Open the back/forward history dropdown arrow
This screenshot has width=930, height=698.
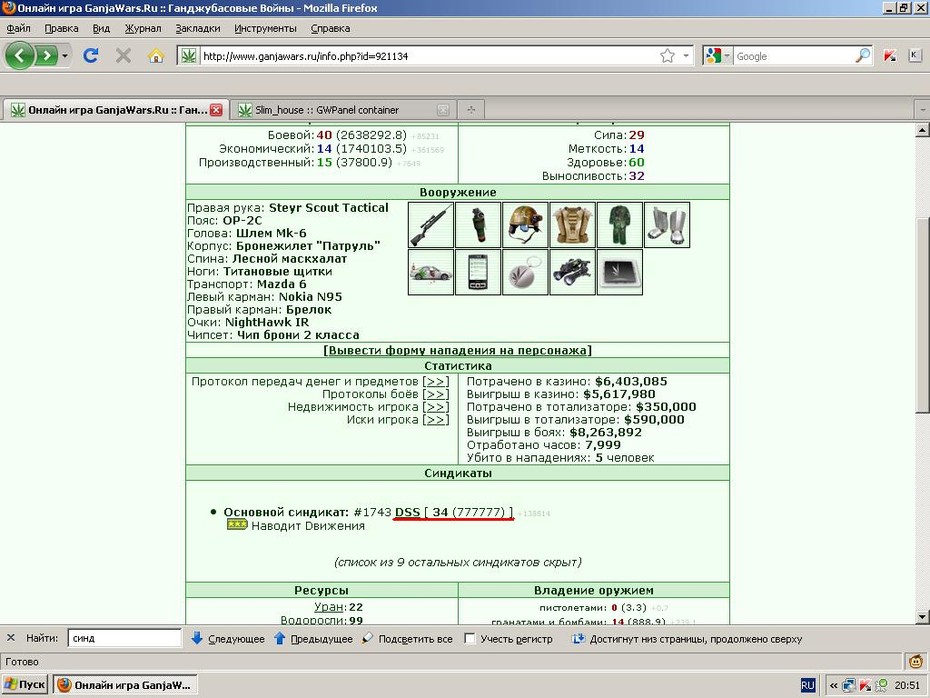(x=65, y=56)
